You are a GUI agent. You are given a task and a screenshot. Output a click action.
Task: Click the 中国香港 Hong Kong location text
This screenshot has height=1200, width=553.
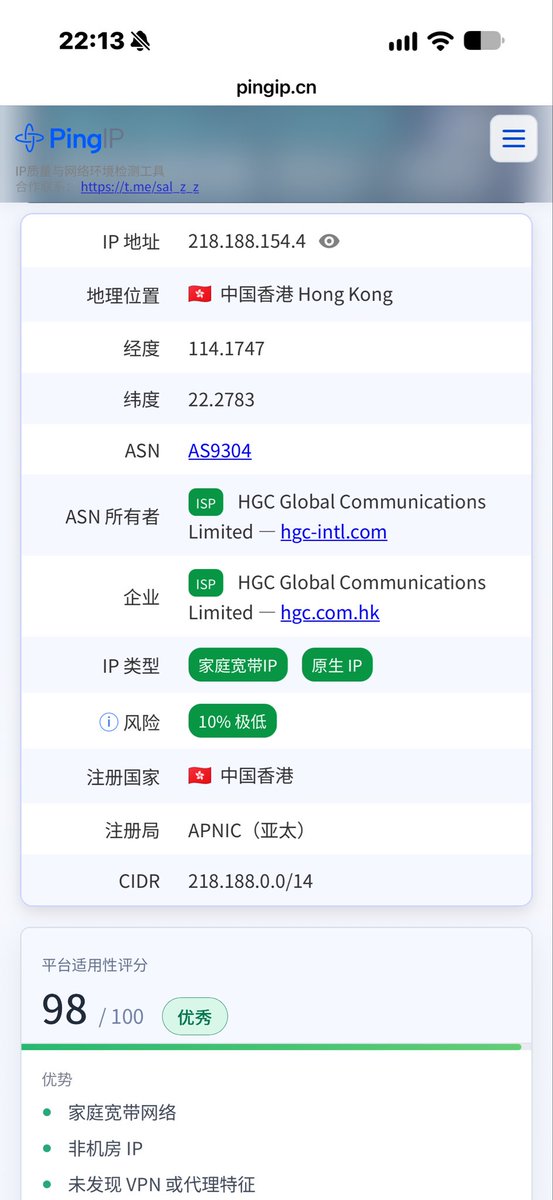(307, 294)
